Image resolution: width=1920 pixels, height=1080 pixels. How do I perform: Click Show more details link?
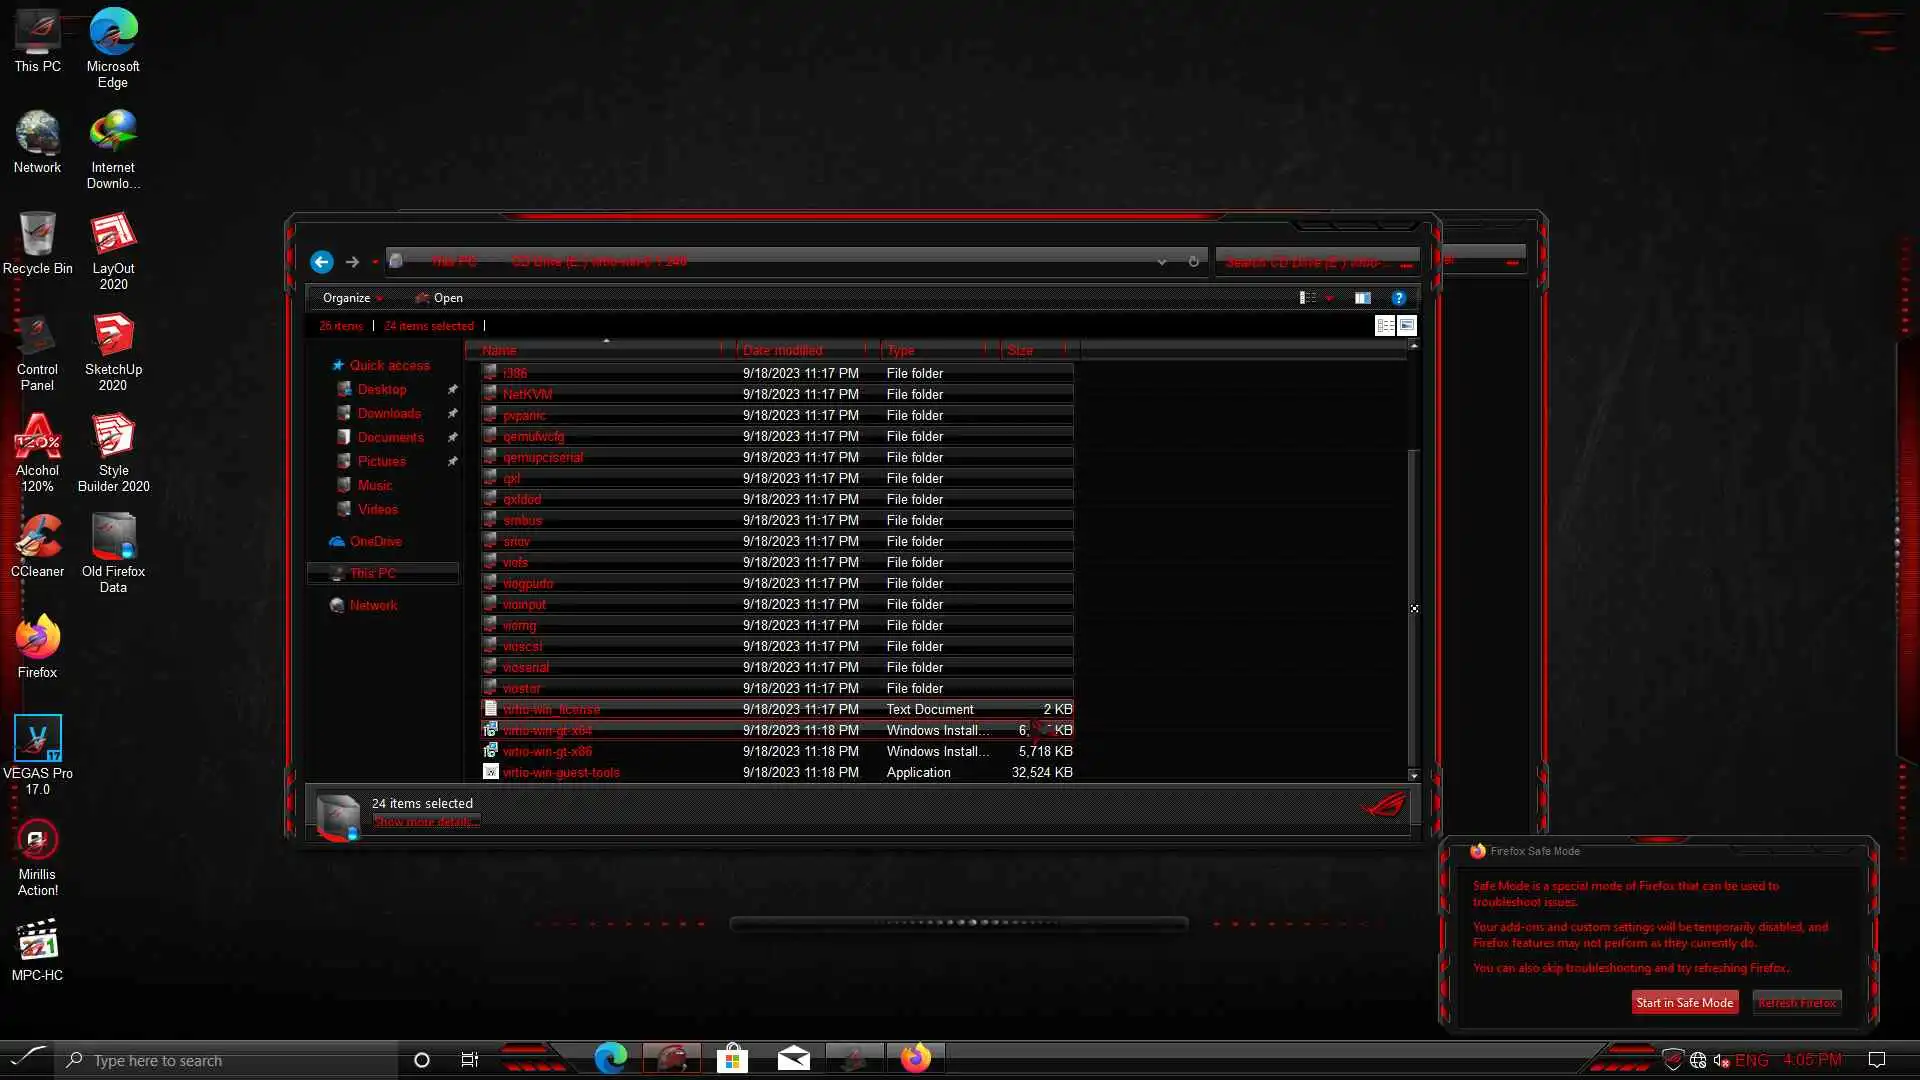424,821
